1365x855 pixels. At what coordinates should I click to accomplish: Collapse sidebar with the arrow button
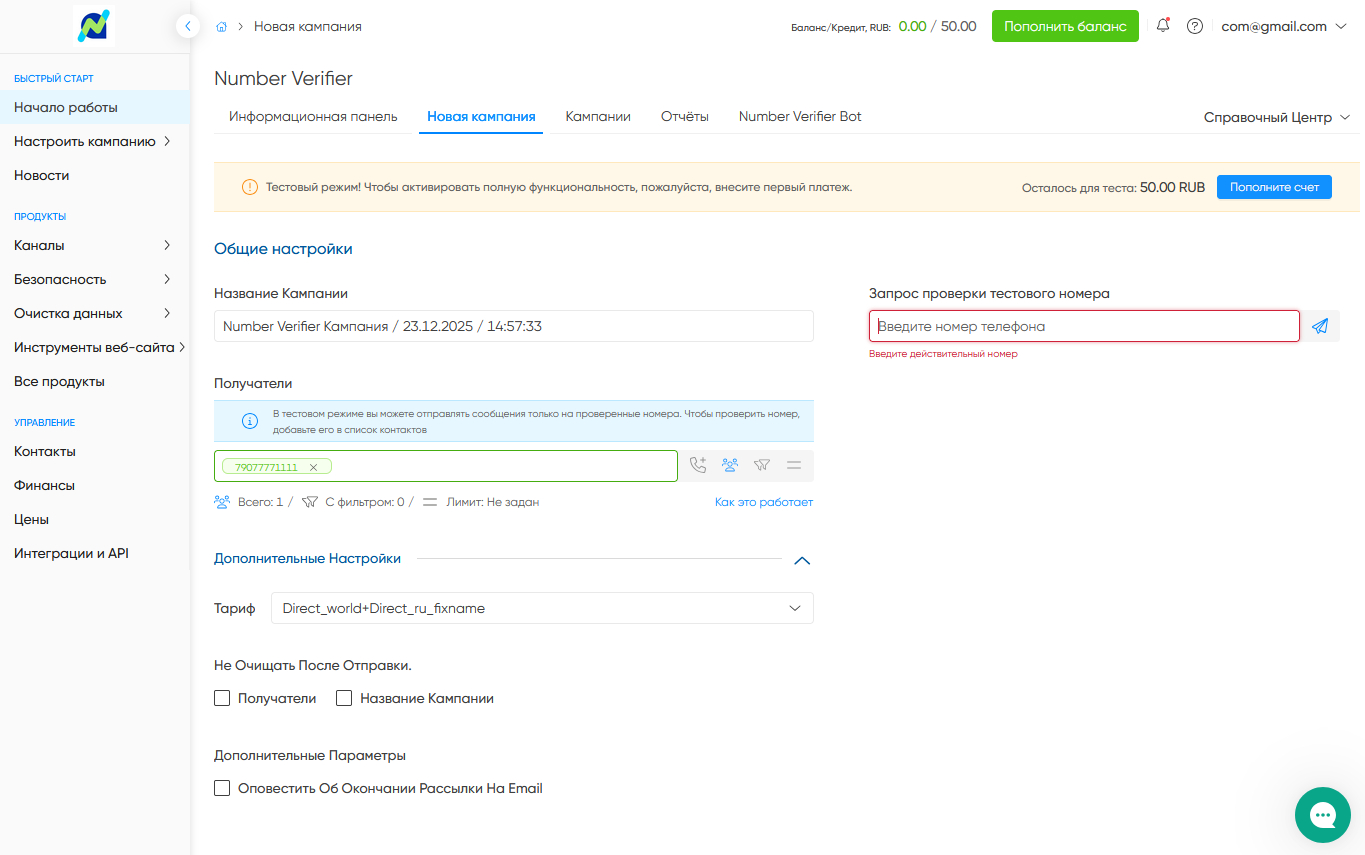click(187, 26)
